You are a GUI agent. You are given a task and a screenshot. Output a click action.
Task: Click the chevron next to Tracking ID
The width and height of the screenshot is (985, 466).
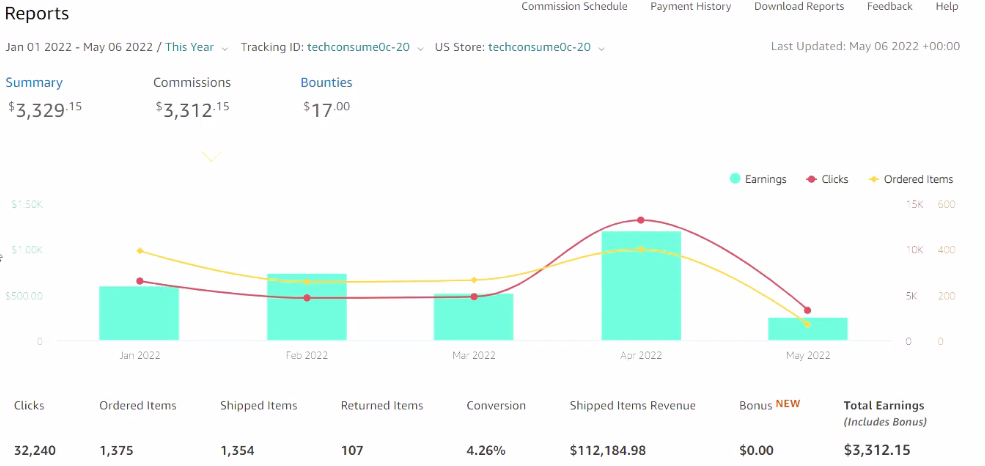point(420,48)
